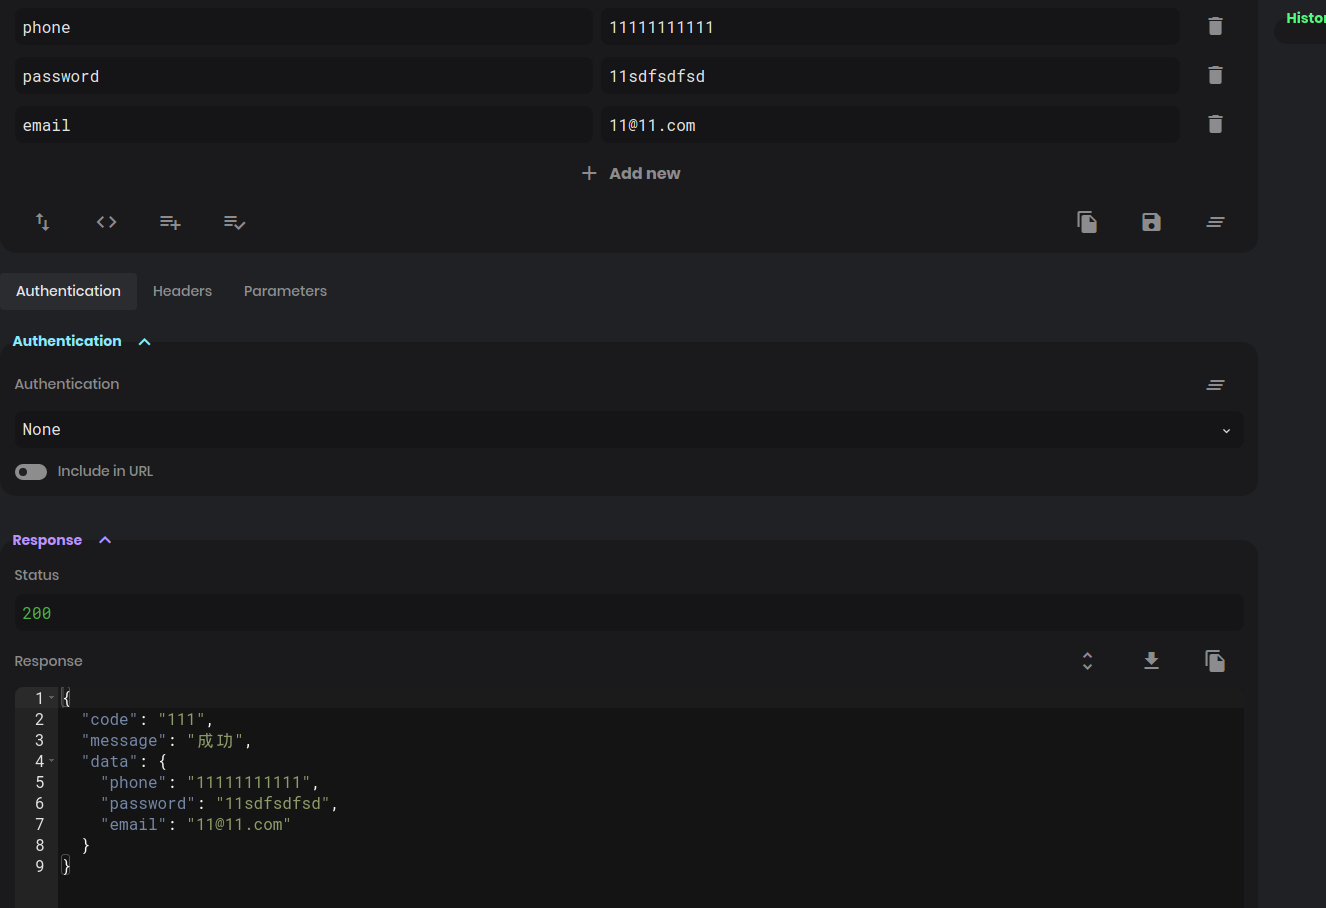Fold the data object at line 4
The width and height of the screenshot is (1326, 908).
[52, 761]
